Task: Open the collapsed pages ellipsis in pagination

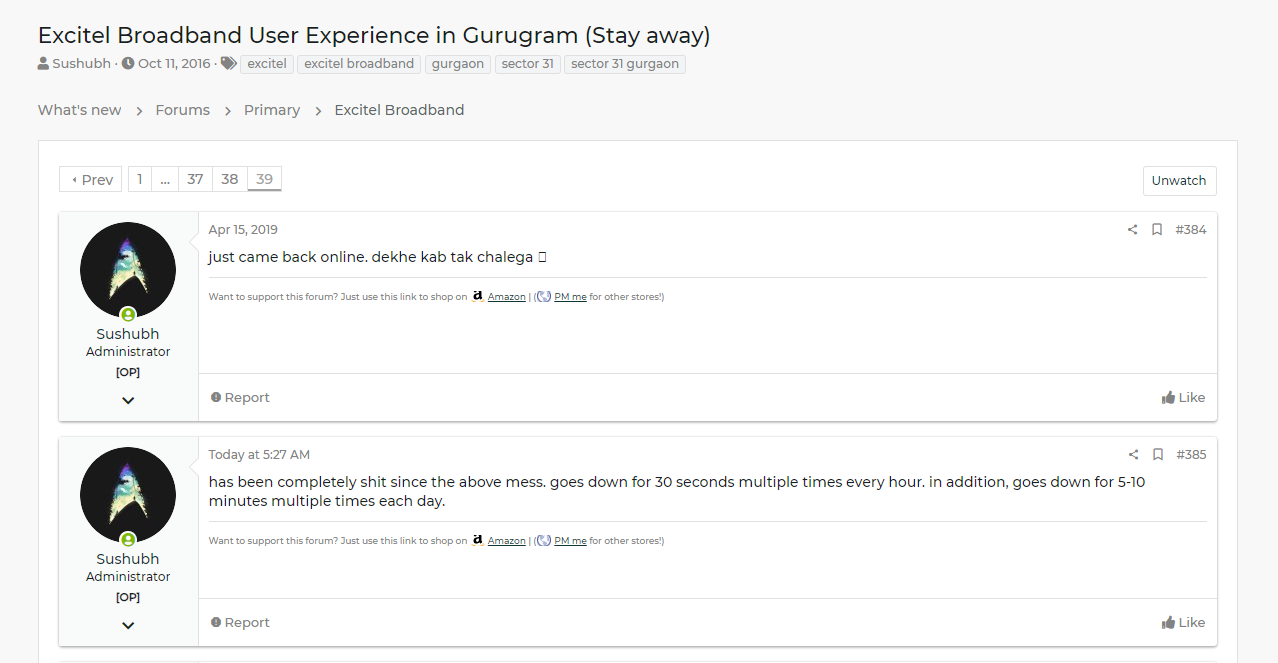Action: pyautogui.click(x=165, y=180)
